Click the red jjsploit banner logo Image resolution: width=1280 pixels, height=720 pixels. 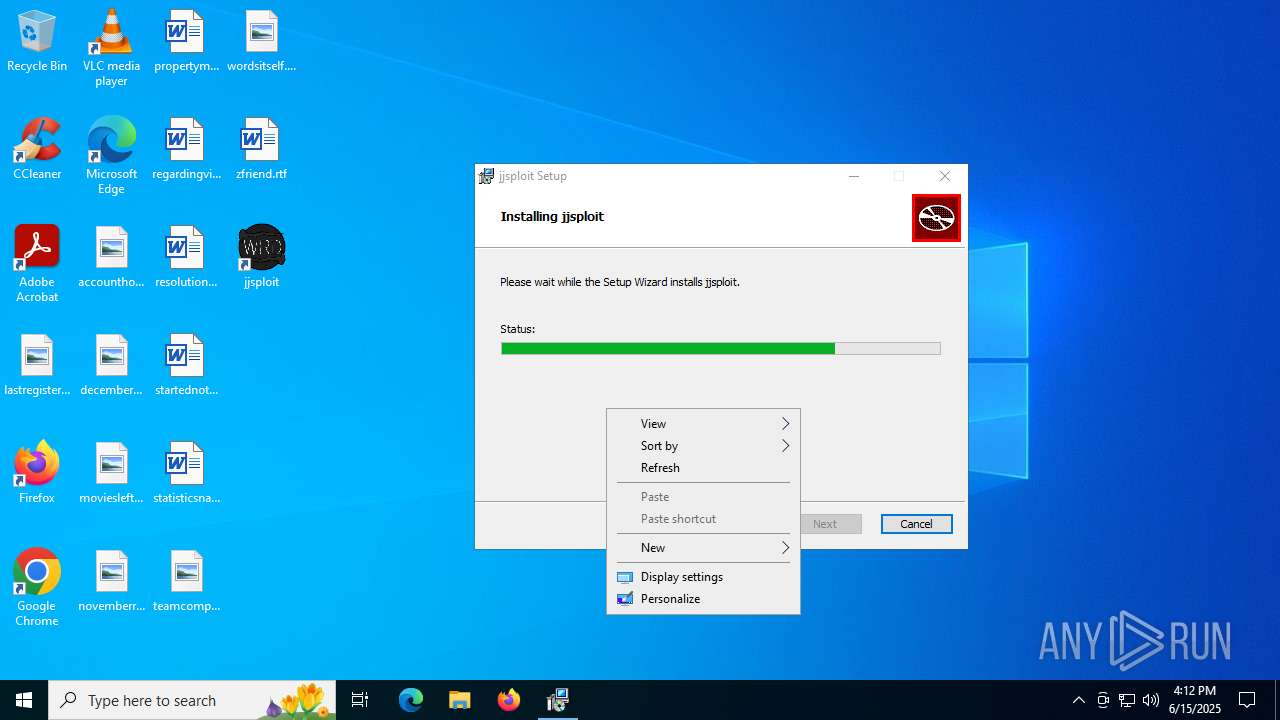pyautogui.click(x=936, y=218)
